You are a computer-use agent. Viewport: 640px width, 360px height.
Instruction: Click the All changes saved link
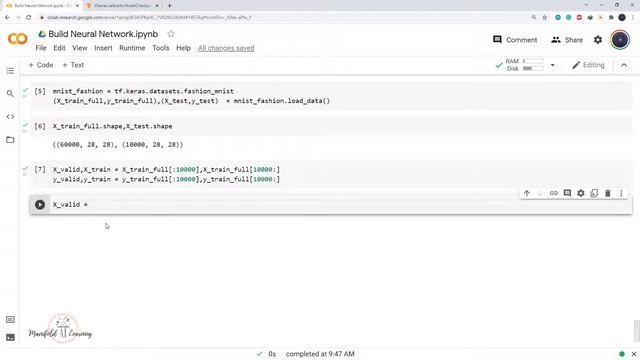[226, 48]
